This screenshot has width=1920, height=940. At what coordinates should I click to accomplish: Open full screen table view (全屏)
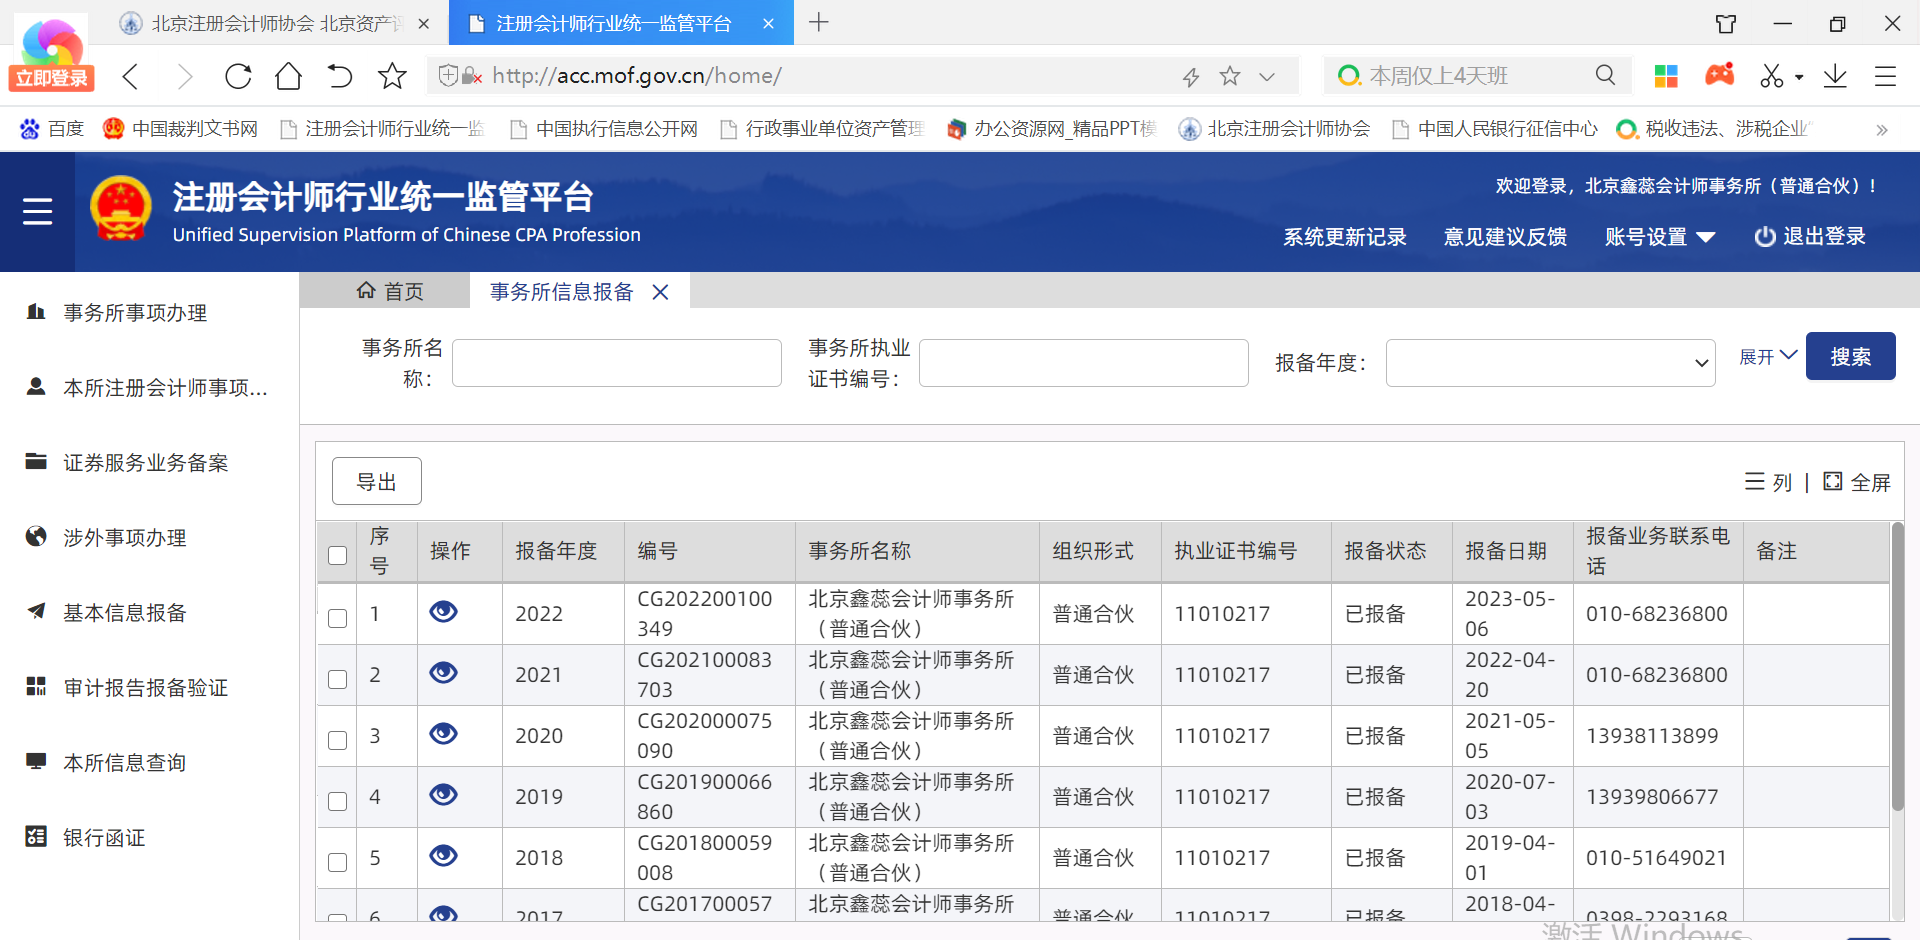1857,482
